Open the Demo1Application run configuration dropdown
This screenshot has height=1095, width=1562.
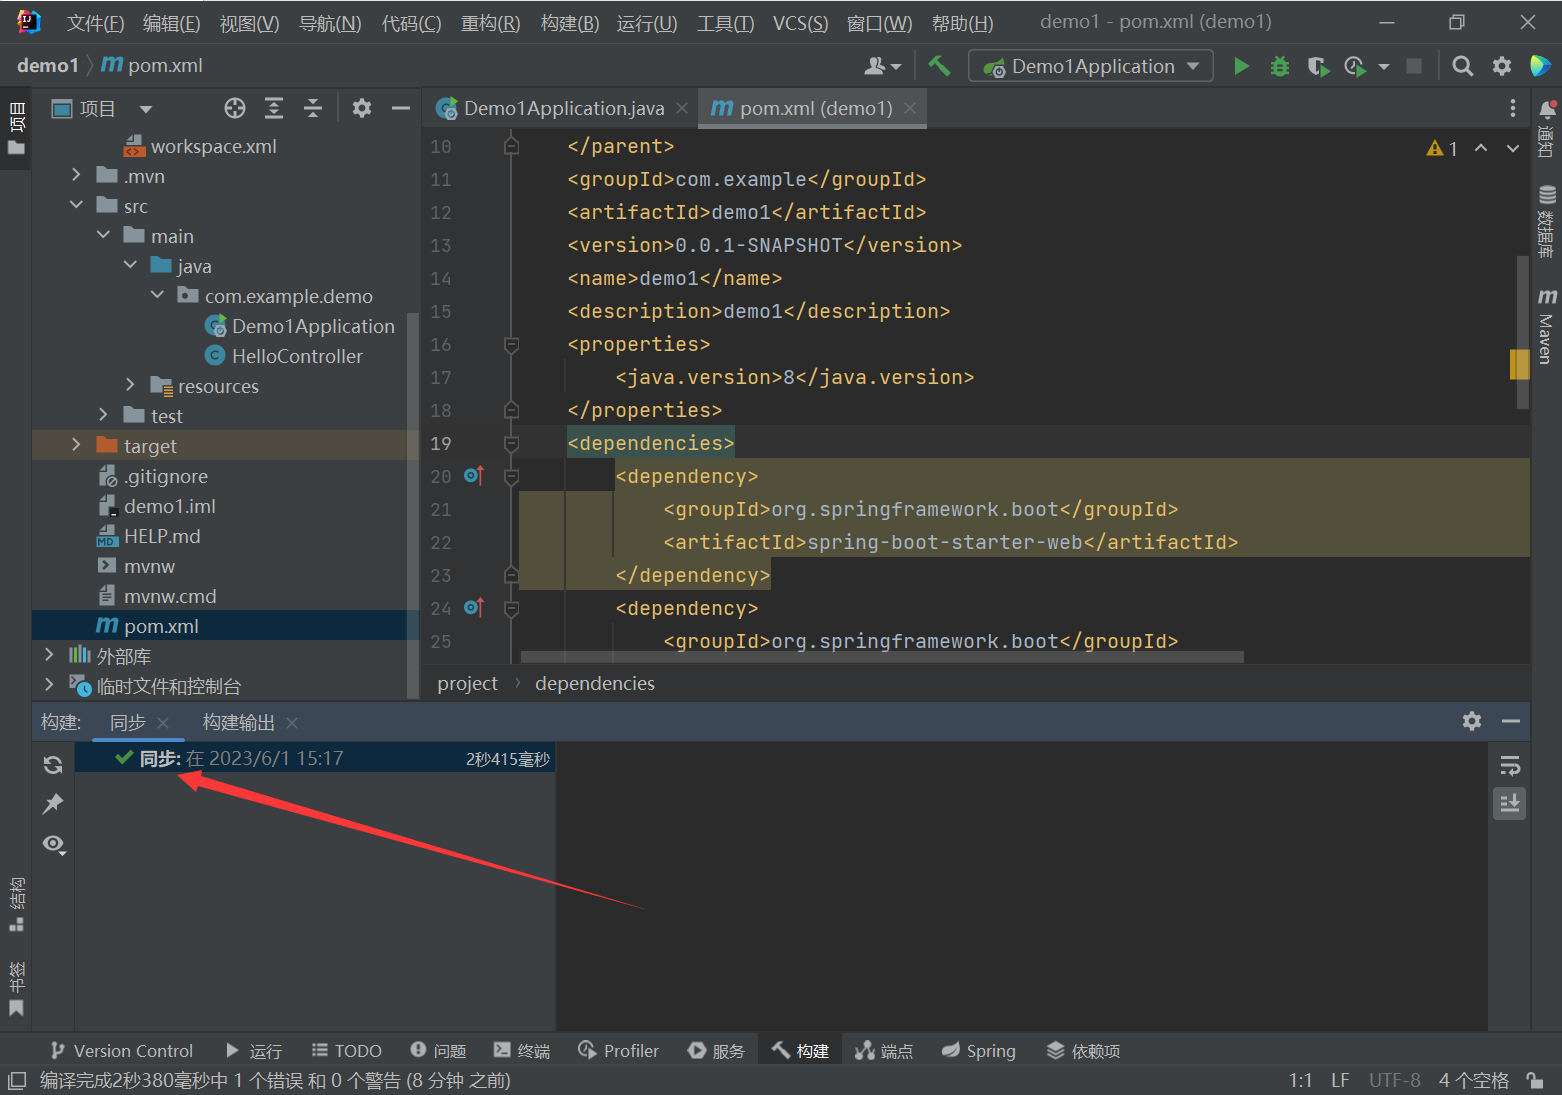1091,66
